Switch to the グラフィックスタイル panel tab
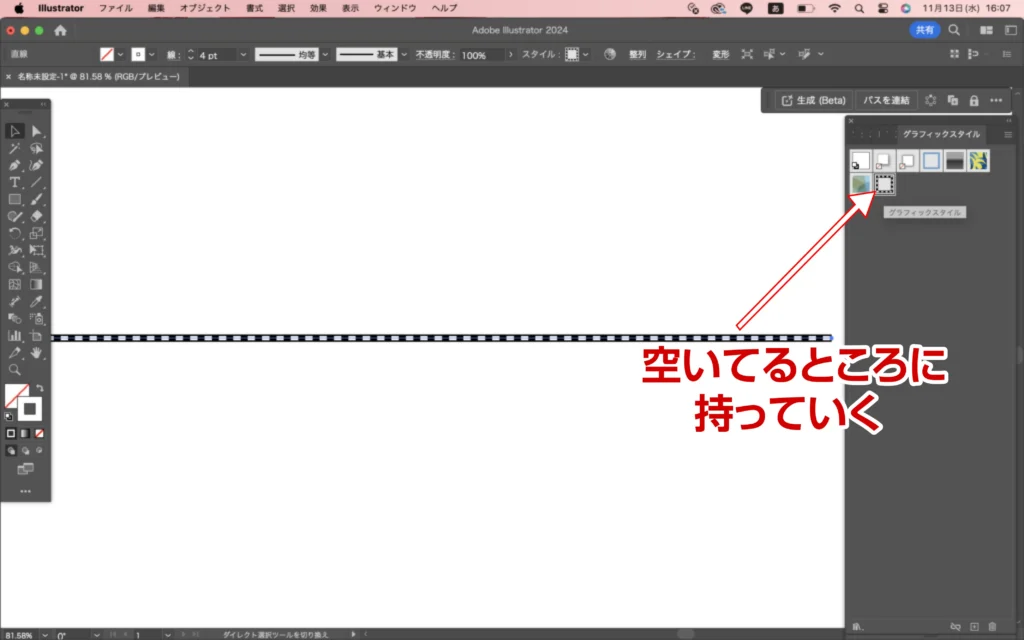1024x640 pixels. tap(941, 134)
